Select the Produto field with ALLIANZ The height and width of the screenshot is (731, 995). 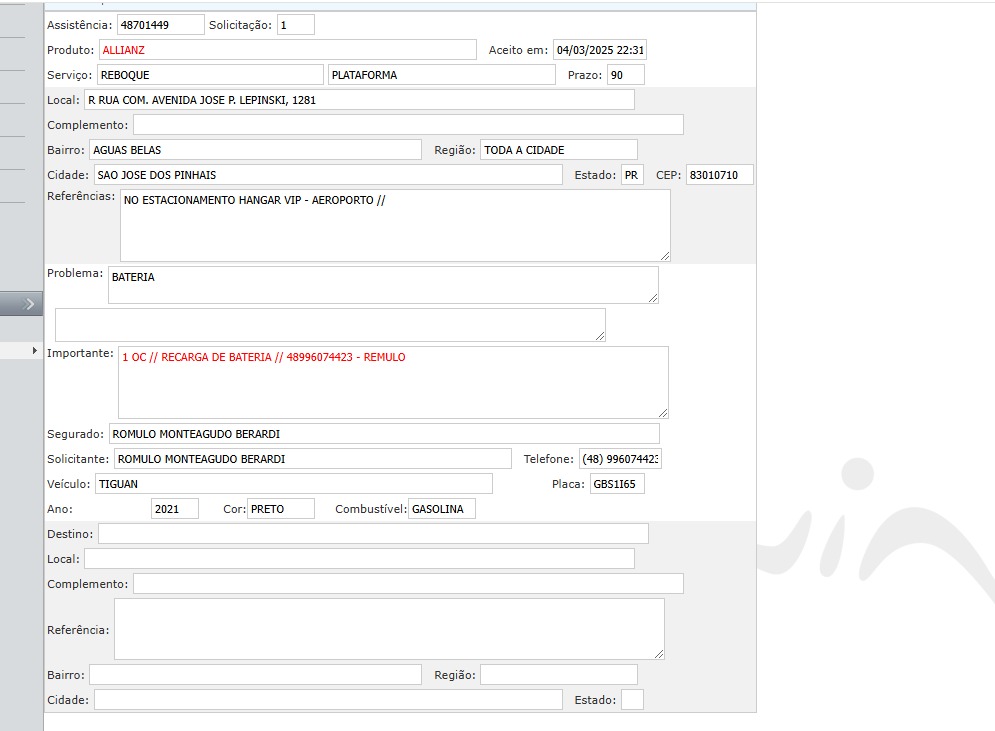pos(287,50)
